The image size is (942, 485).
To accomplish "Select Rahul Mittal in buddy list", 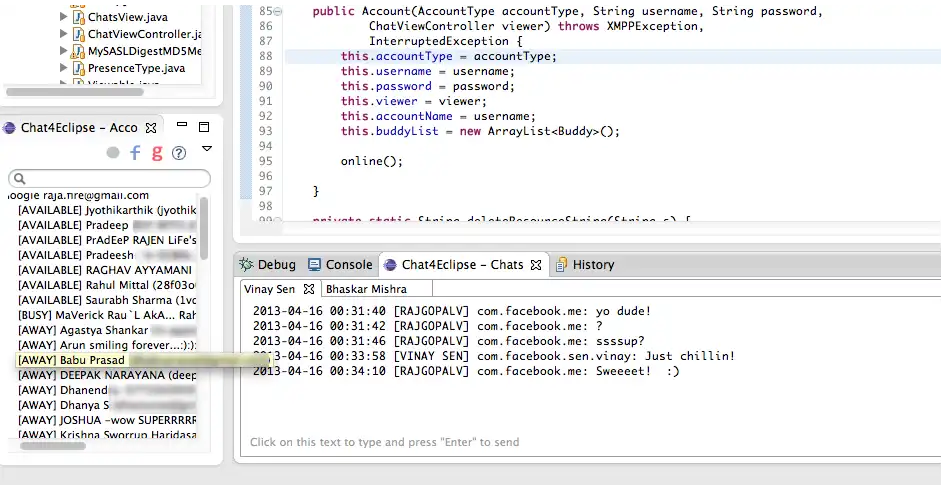I will 107,285.
